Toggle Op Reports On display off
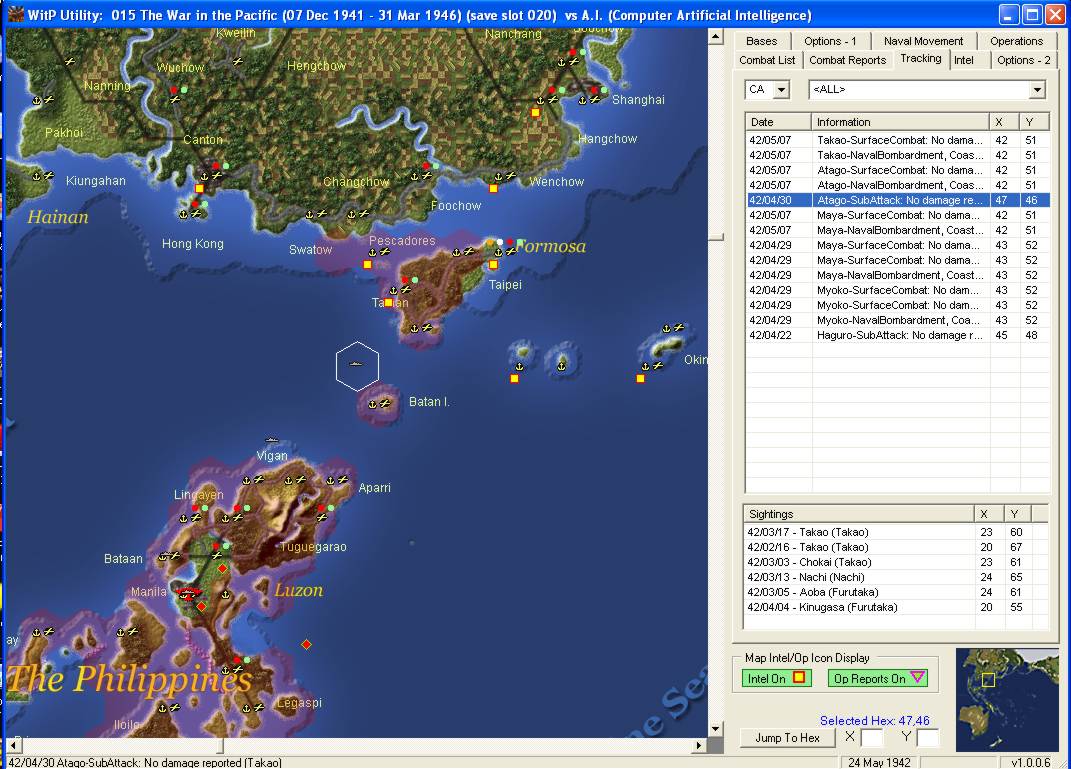1071x769 pixels. (x=877, y=678)
